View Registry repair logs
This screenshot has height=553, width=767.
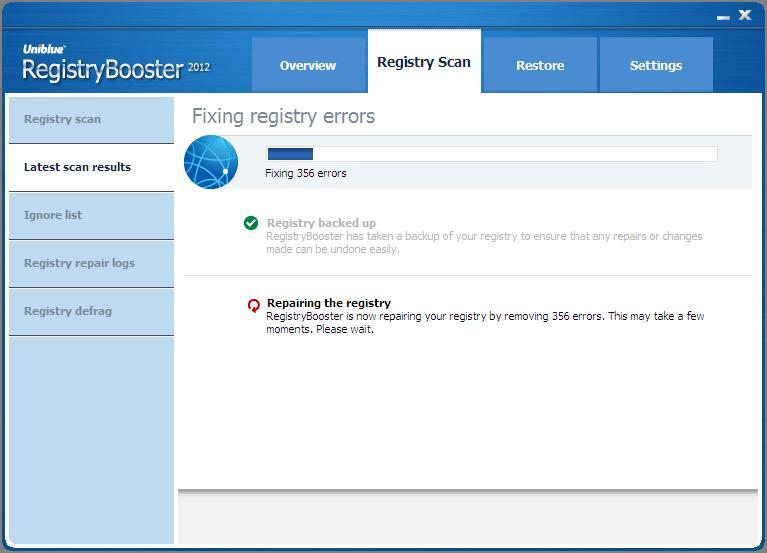91,263
